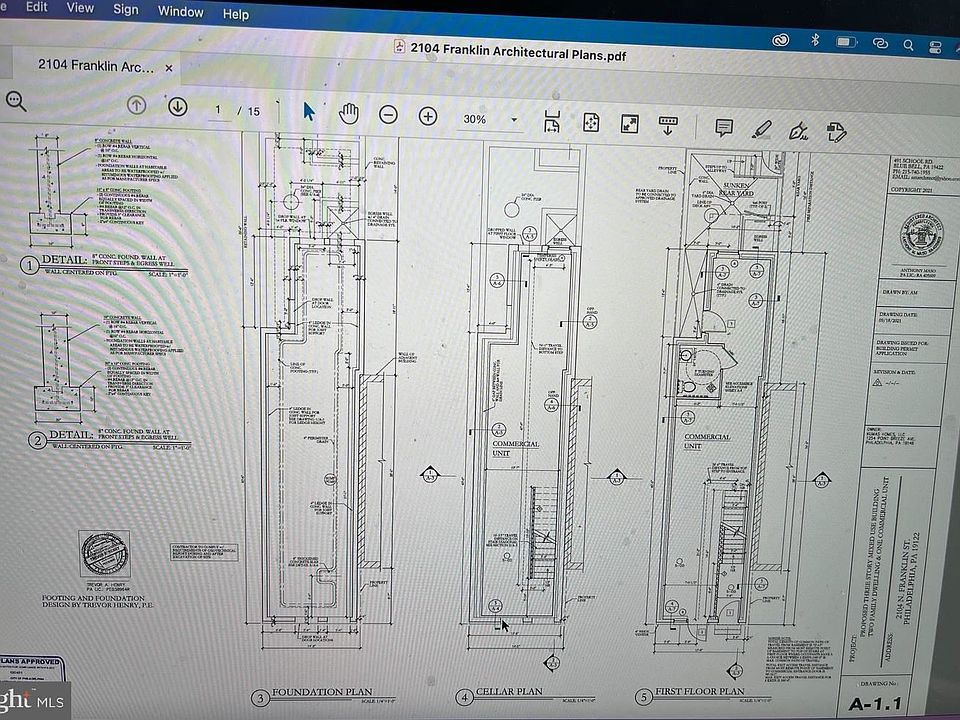Open the Help menu
The image size is (960, 720).
[x=236, y=13]
